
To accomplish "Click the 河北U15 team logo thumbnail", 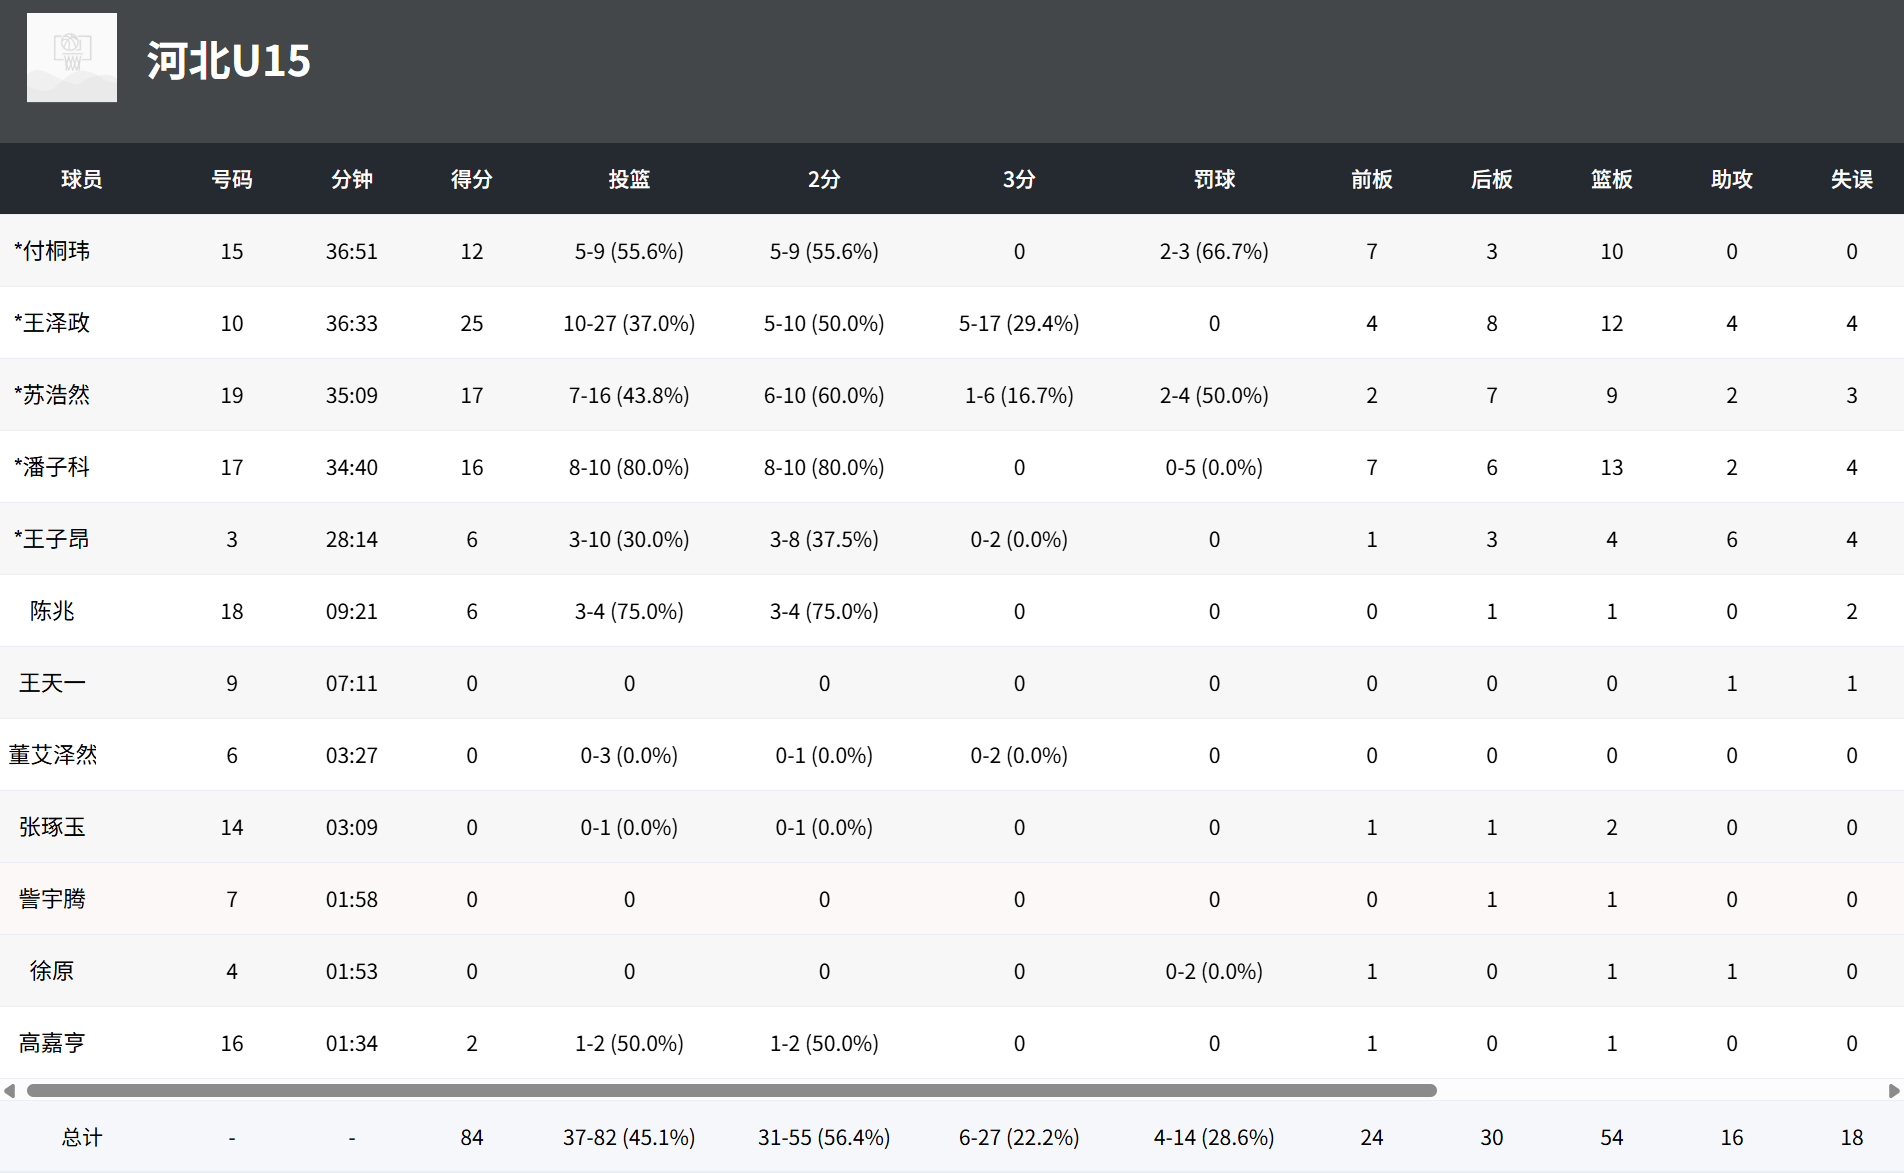I will tap(72, 58).
